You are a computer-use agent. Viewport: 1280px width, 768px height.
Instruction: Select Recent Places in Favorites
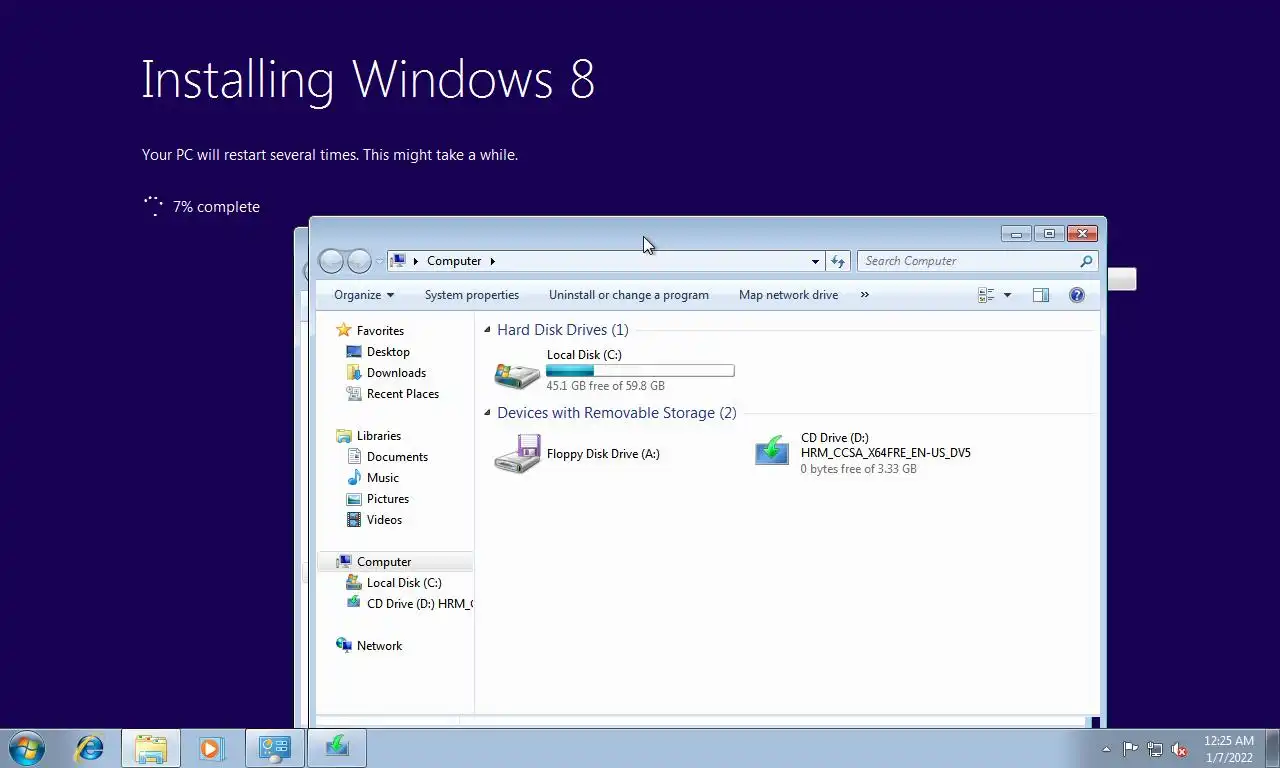point(402,394)
